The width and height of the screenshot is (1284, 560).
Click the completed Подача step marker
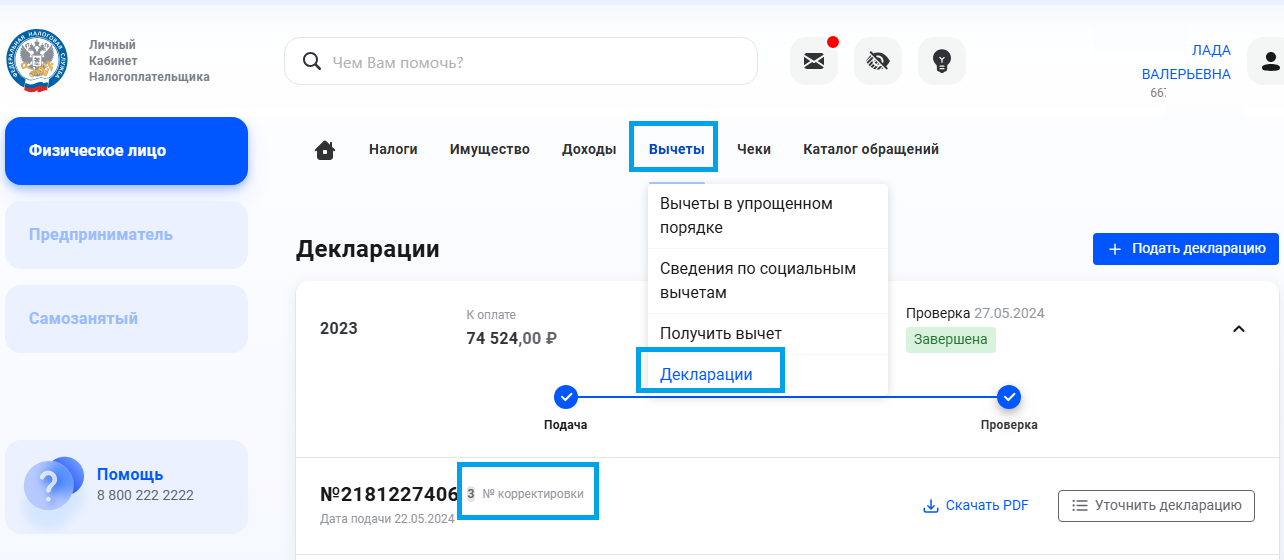point(566,397)
